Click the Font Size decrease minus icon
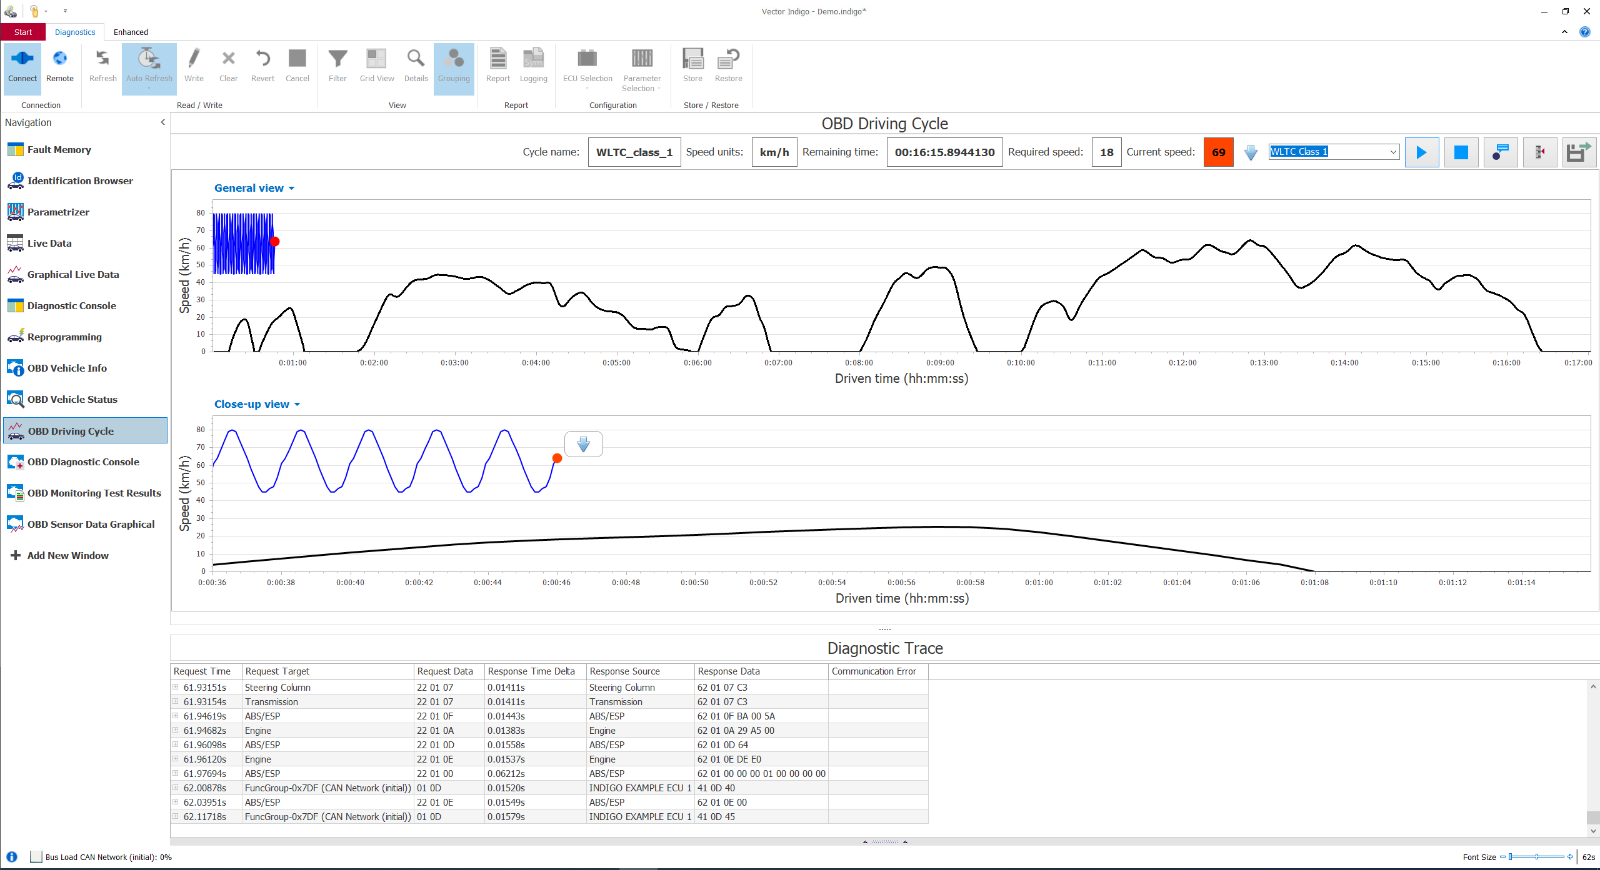The height and width of the screenshot is (870, 1600). [1503, 857]
